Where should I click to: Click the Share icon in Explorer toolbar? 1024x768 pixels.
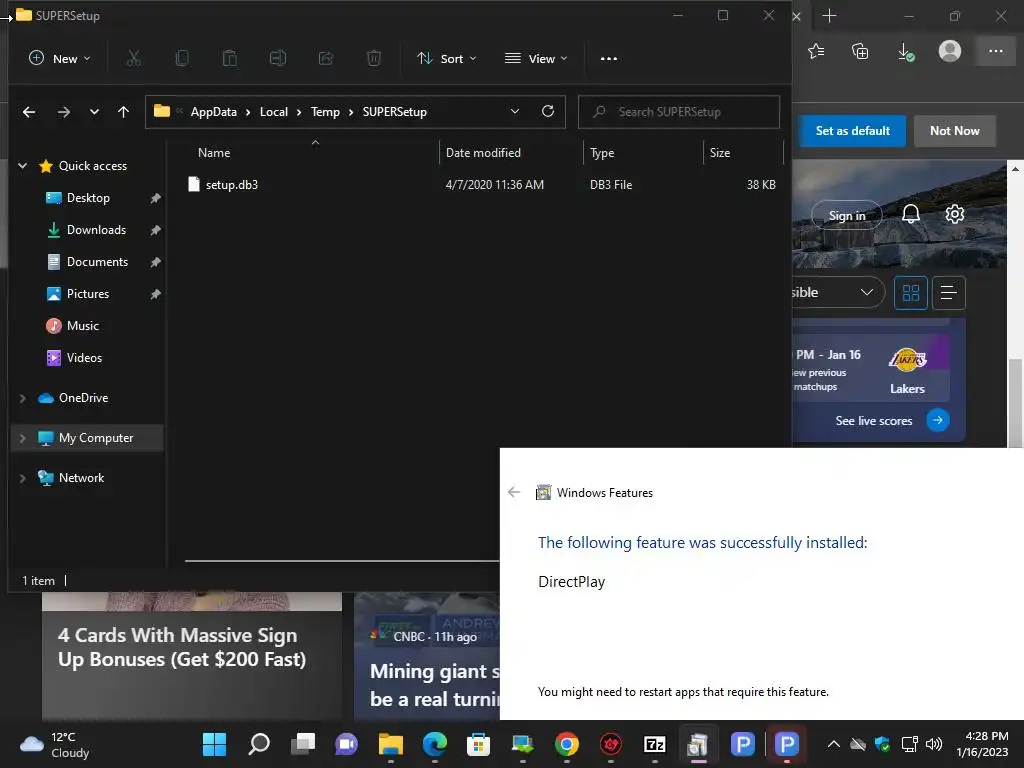tap(326, 59)
